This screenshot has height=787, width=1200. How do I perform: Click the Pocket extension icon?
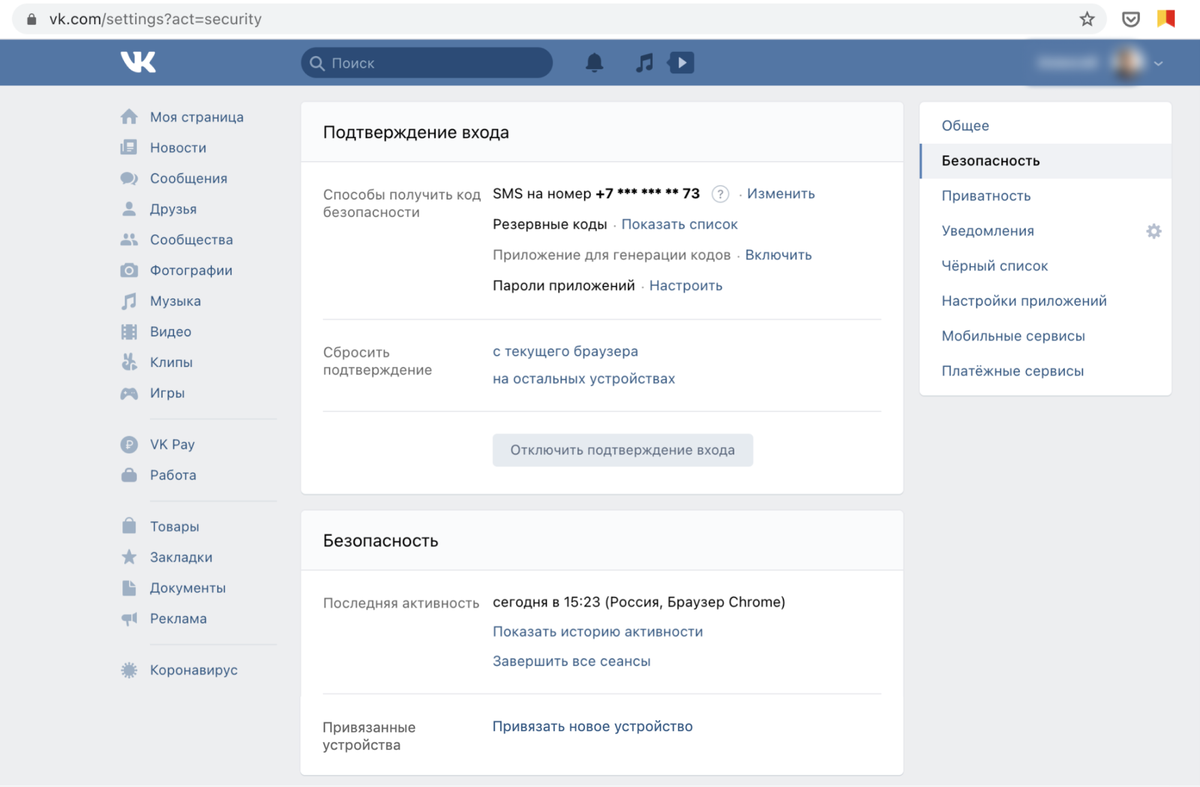tap(1130, 19)
